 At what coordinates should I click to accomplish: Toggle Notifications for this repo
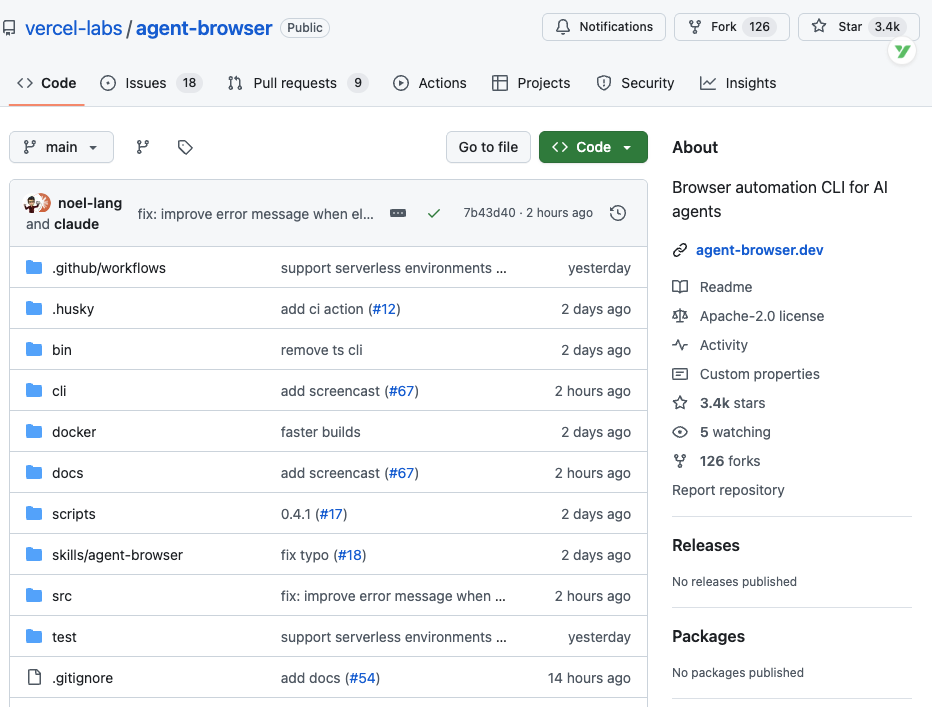(x=603, y=27)
